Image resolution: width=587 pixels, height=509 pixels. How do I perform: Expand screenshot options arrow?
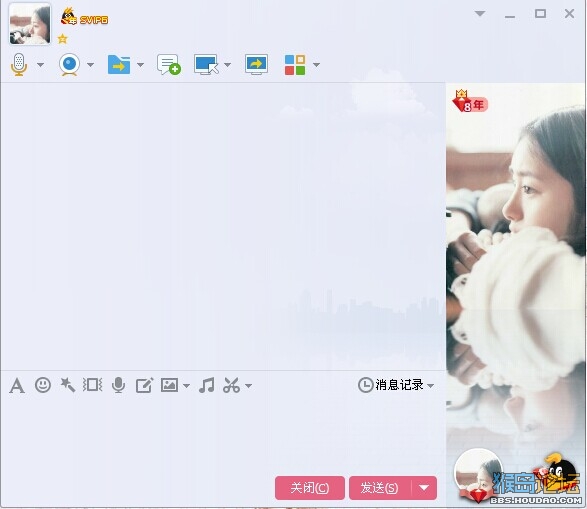249,385
